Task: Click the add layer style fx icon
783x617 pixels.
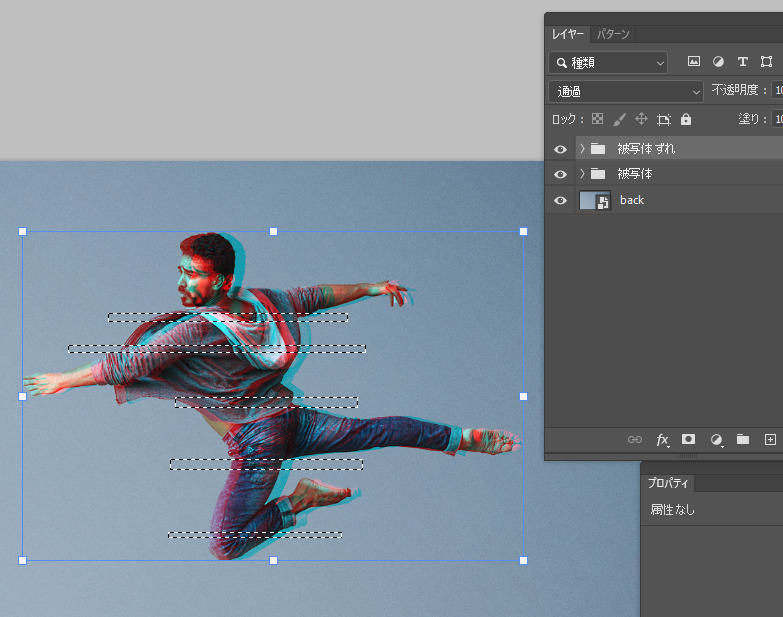Action: [662, 439]
